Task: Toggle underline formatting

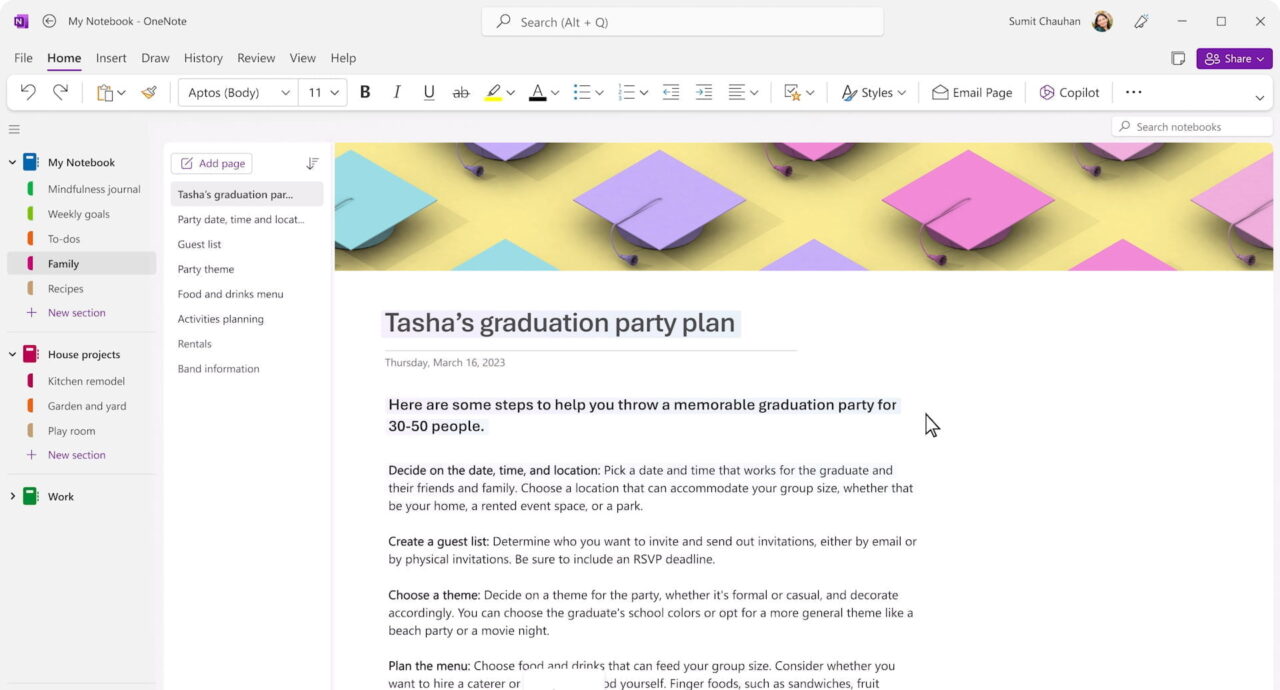Action: tap(428, 92)
